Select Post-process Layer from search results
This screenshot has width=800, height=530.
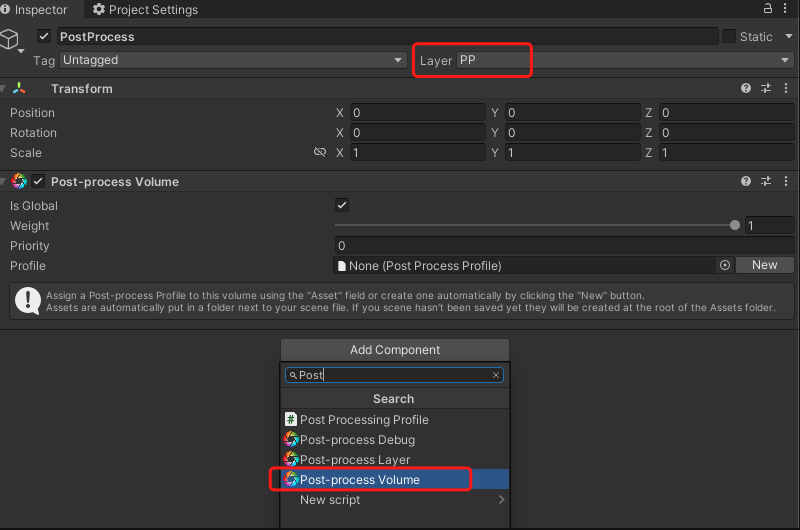pos(355,460)
